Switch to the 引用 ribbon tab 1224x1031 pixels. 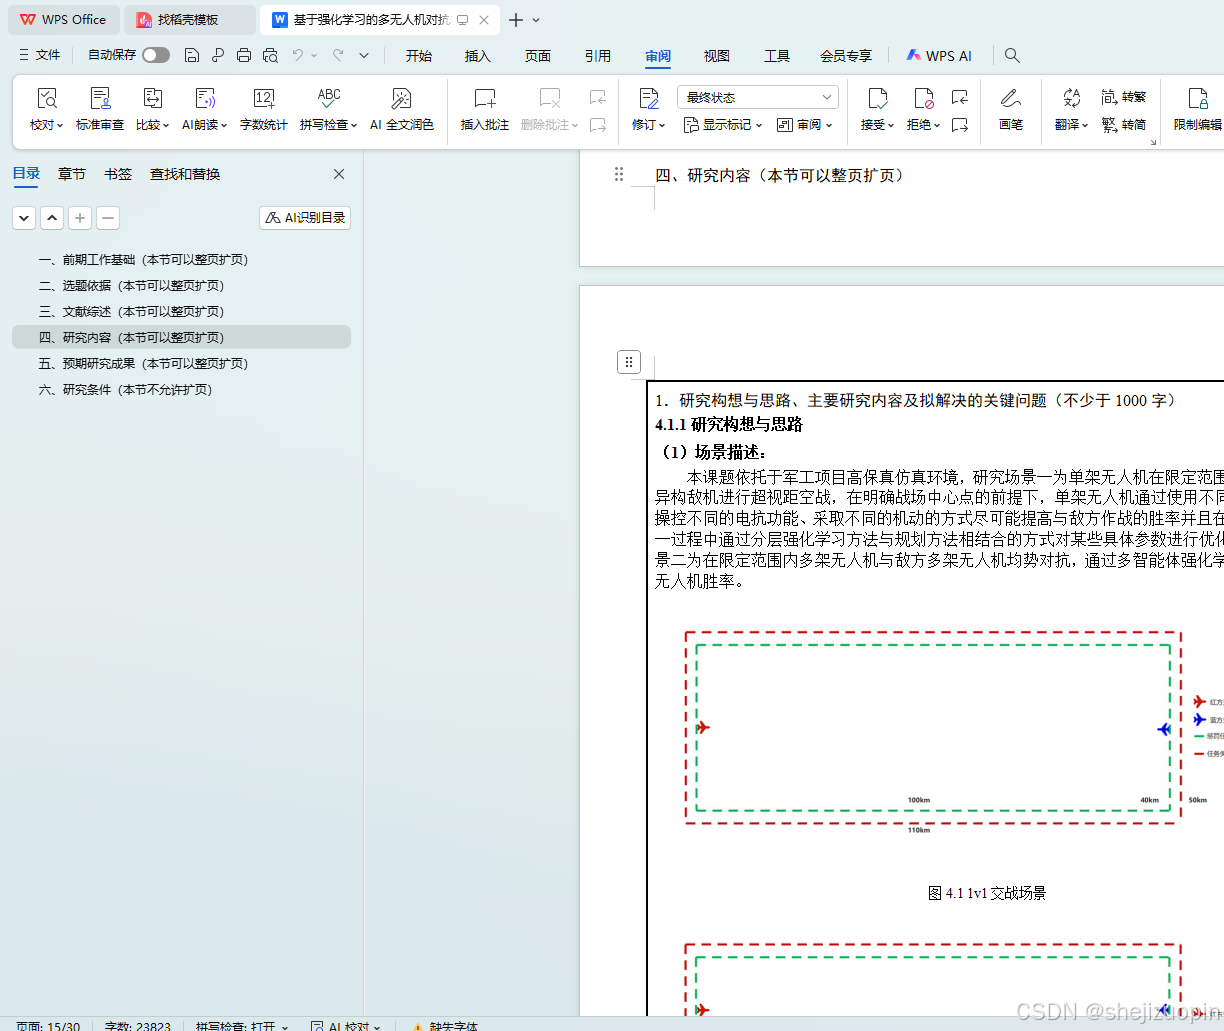(x=598, y=56)
